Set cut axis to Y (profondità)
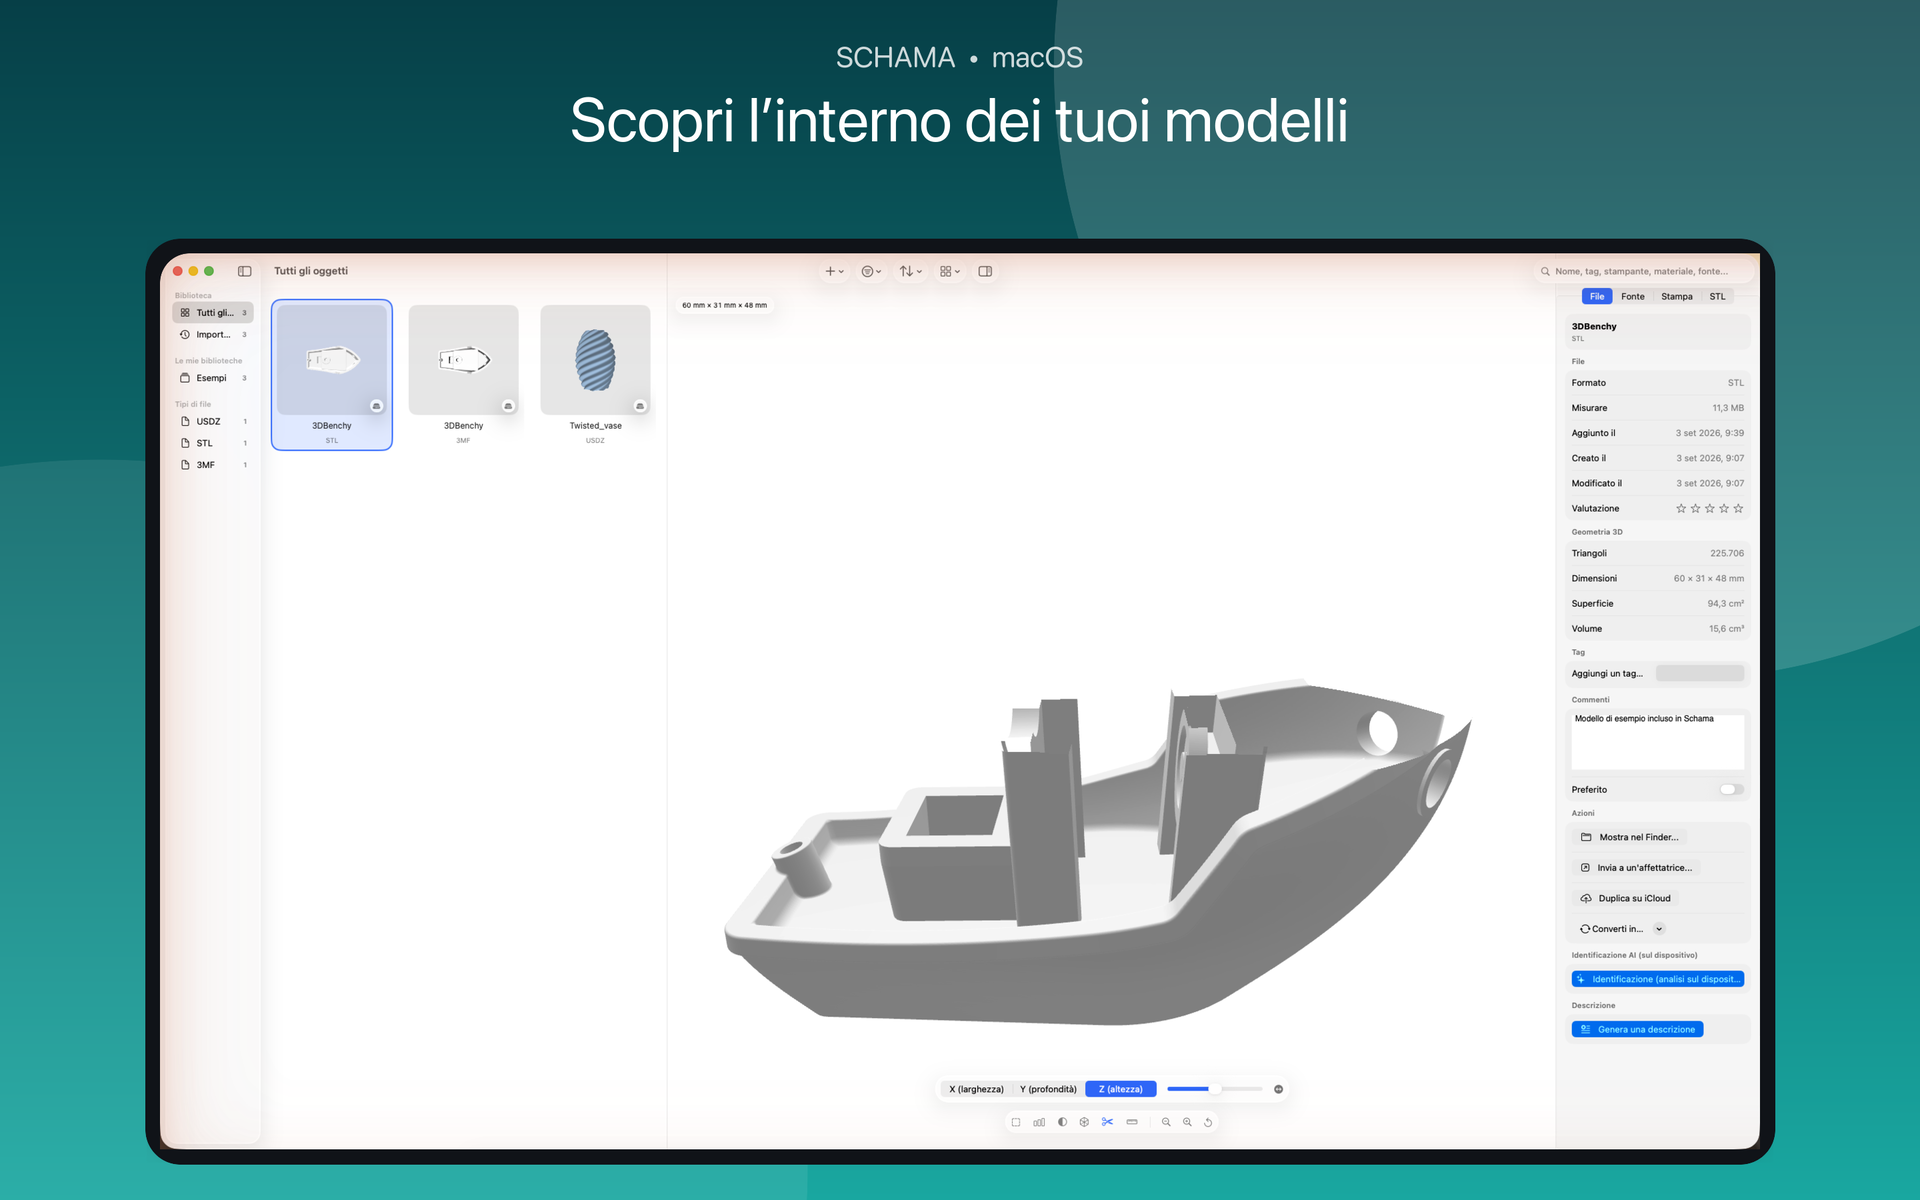 [1048, 1089]
